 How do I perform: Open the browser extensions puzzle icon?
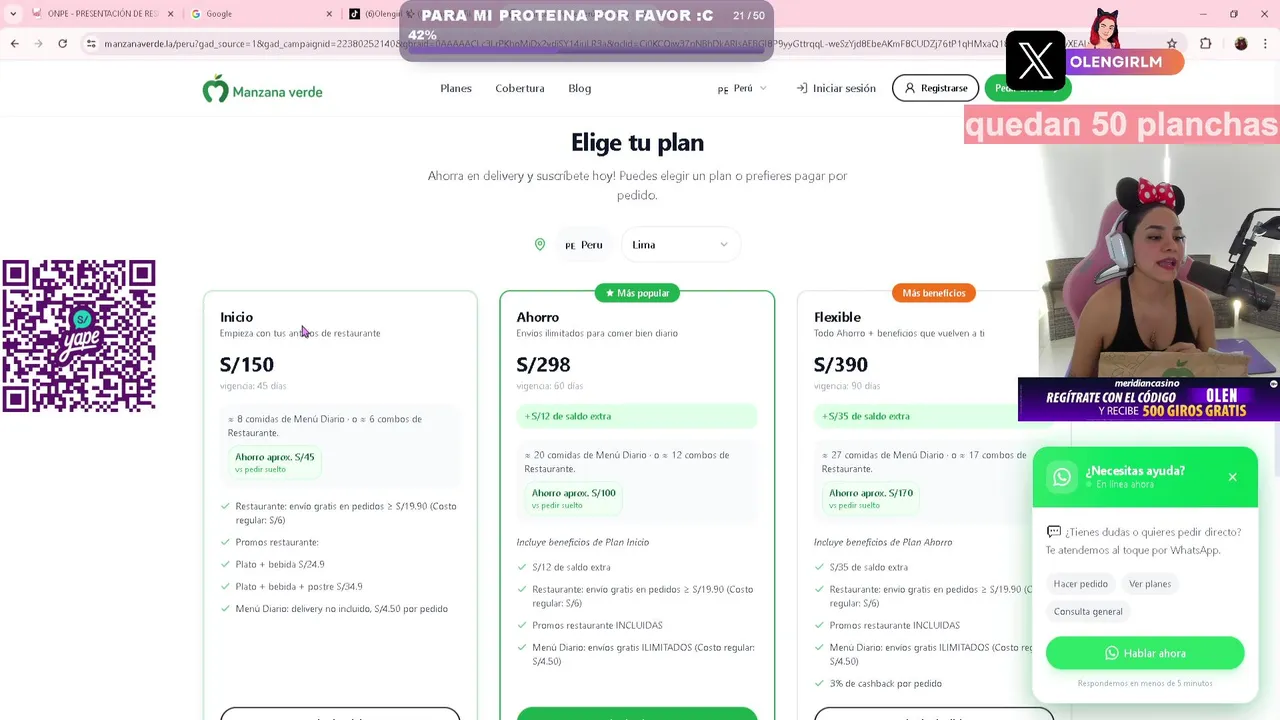1205,44
